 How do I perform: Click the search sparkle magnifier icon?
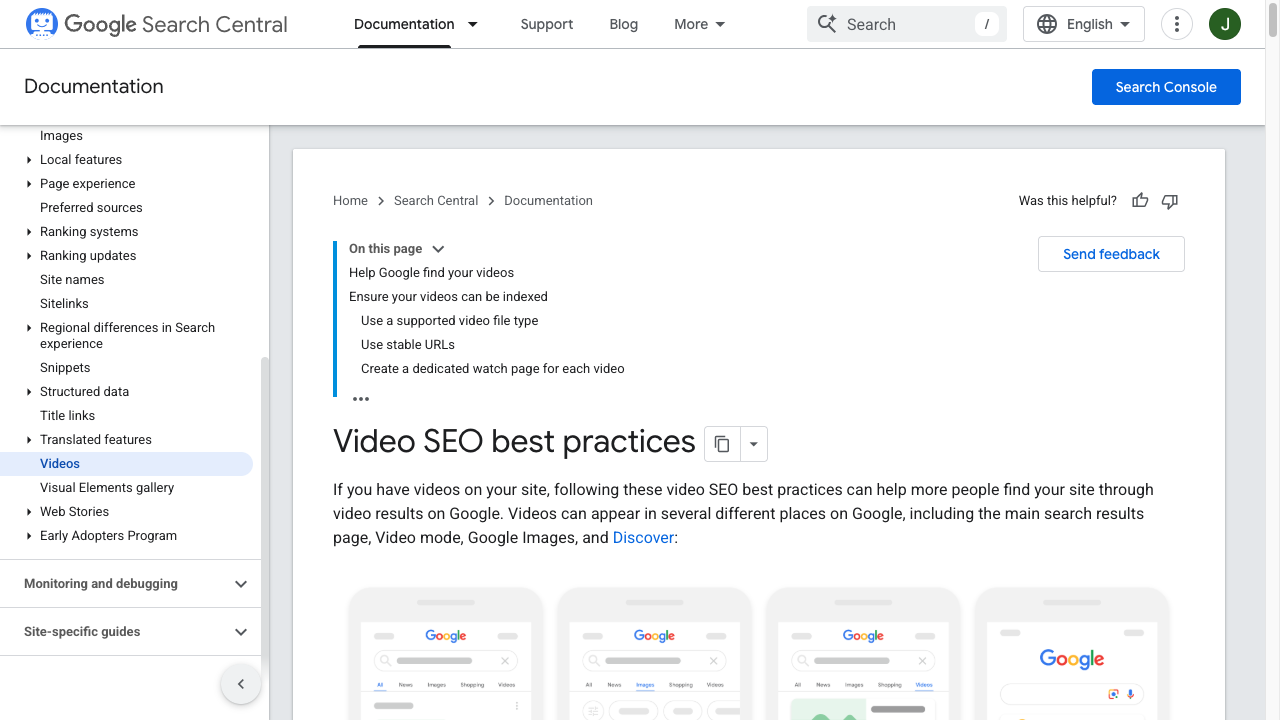point(827,24)
